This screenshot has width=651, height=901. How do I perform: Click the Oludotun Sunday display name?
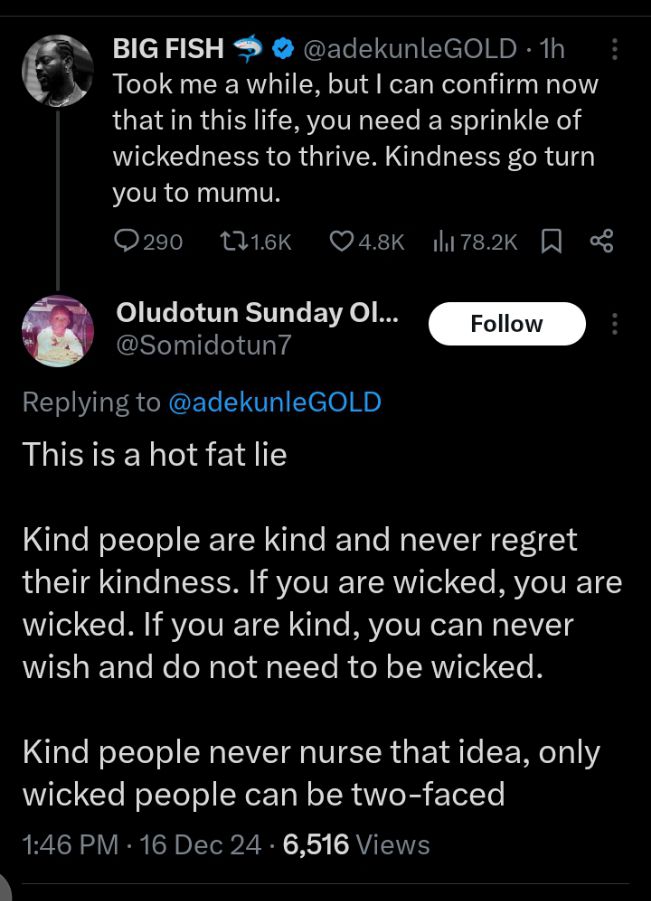pyautogui.click(x=258, y=312)
